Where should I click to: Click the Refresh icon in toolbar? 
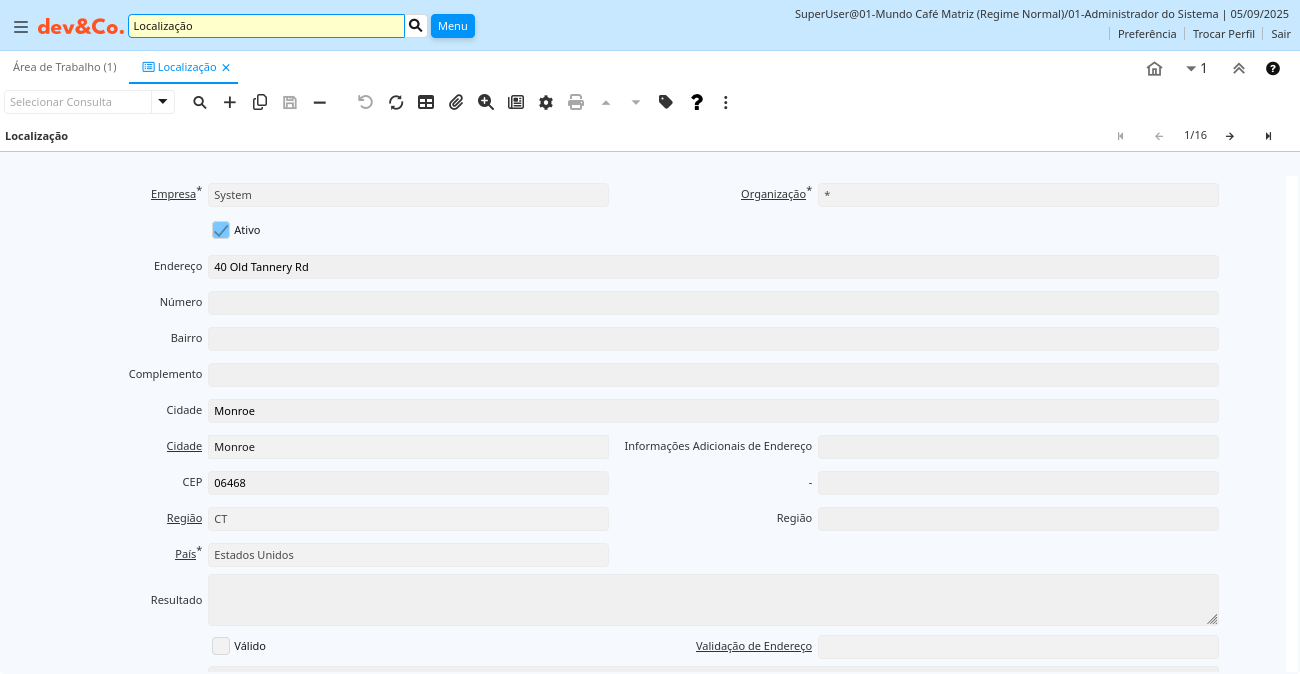[396, 102]
